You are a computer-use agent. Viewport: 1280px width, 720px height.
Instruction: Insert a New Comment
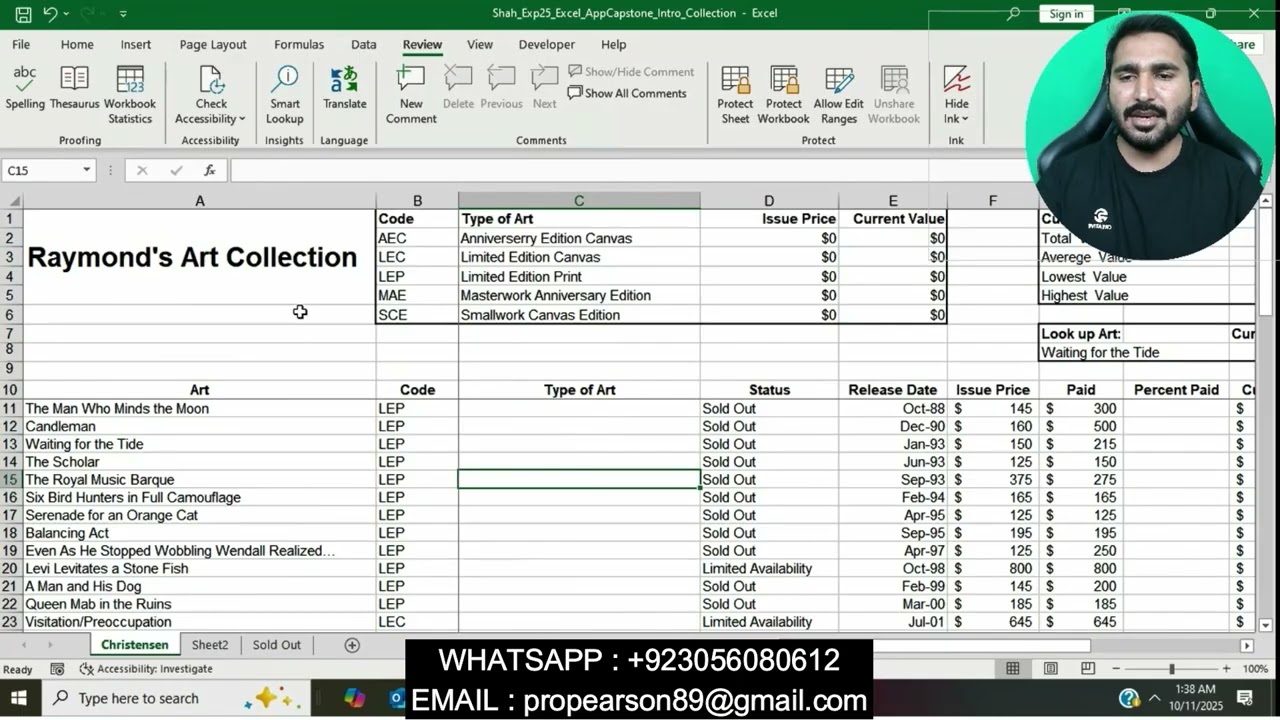point(411,94)
